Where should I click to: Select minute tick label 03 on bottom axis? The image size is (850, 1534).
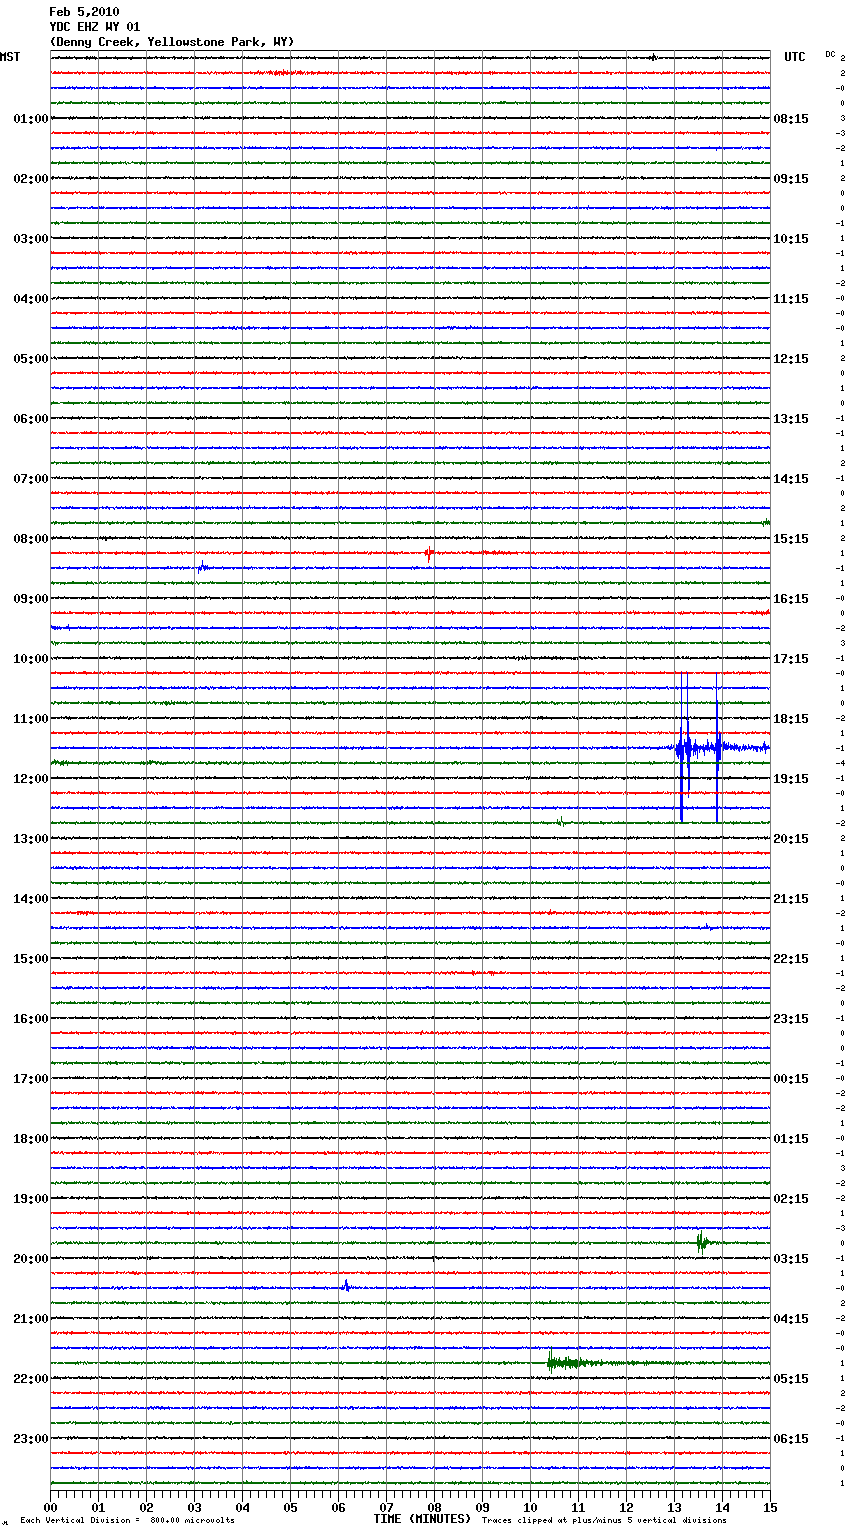194,1507
